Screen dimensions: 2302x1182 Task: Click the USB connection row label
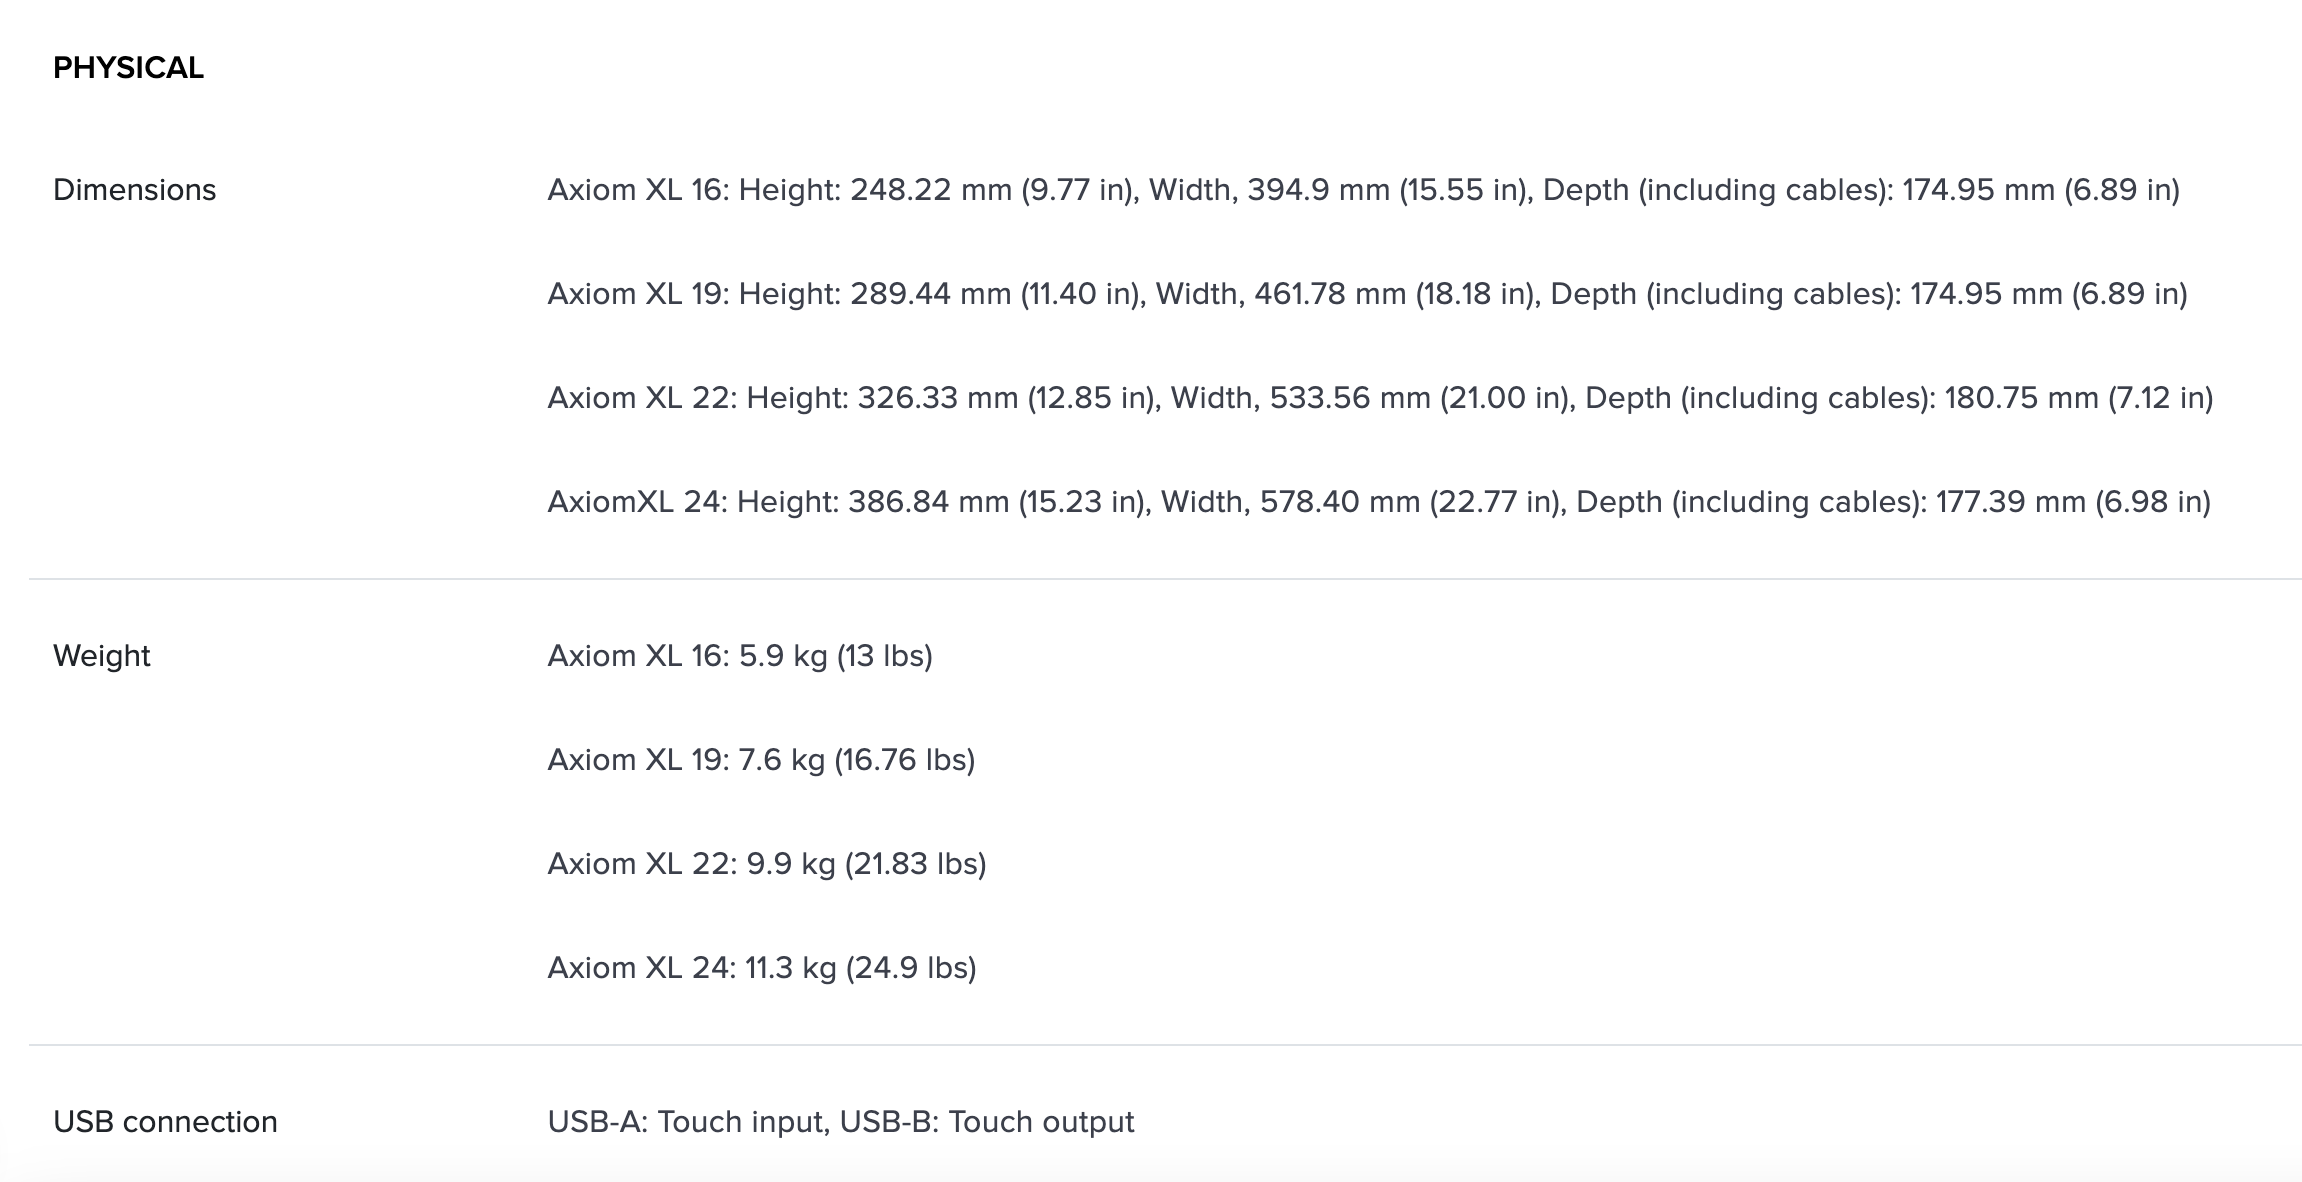pos(165,1122)
